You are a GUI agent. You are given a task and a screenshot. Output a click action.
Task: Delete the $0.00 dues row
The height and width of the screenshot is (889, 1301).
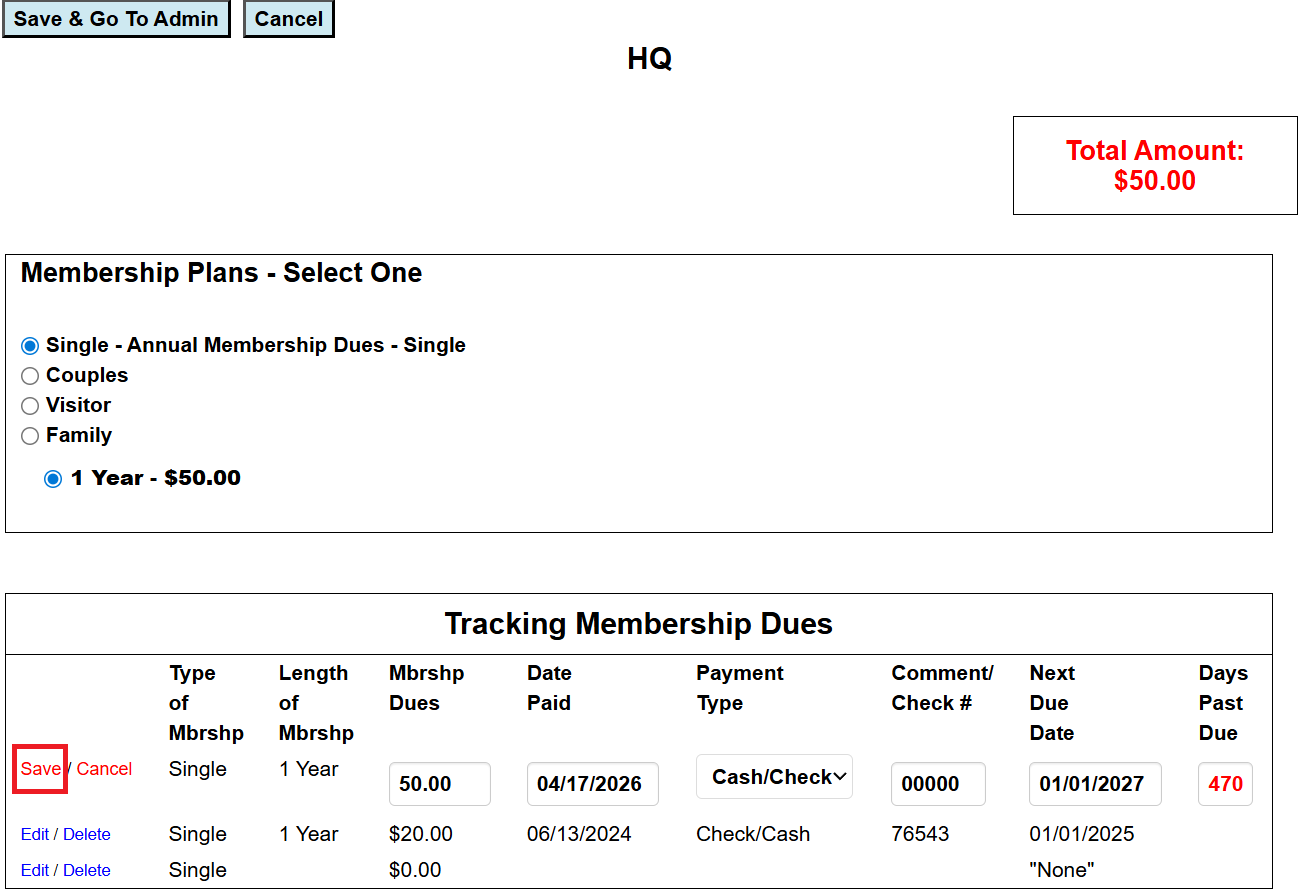point(87,870)
